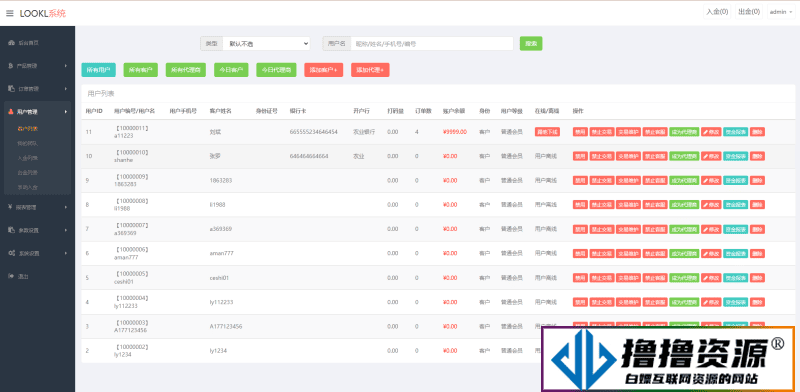Viewport: 800px width, 392px height.
Task: Click customer name 刘斌 cell
Action: tap(215, 132)
